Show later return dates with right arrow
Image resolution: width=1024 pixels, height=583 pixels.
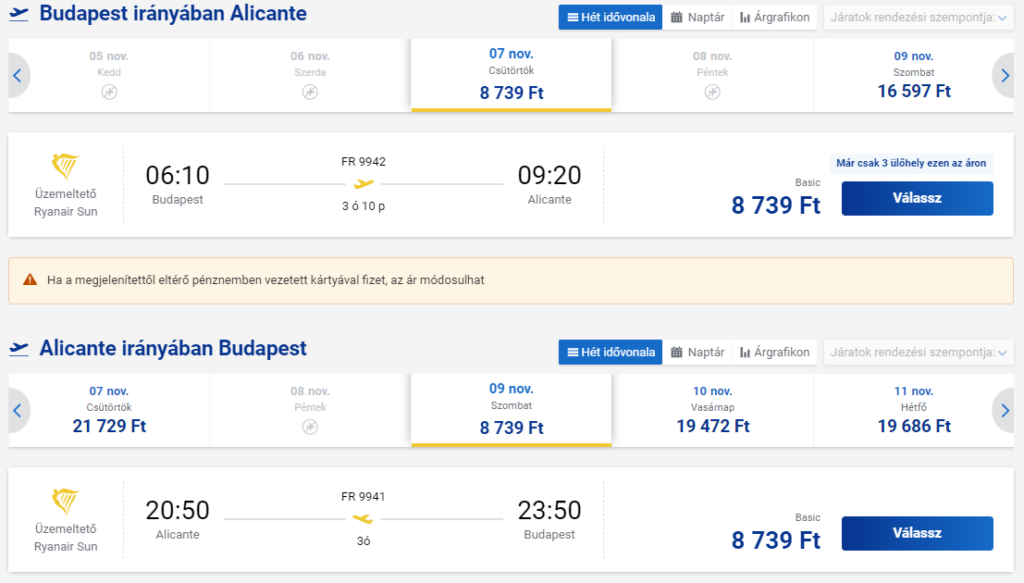(x=1005, y=411)
